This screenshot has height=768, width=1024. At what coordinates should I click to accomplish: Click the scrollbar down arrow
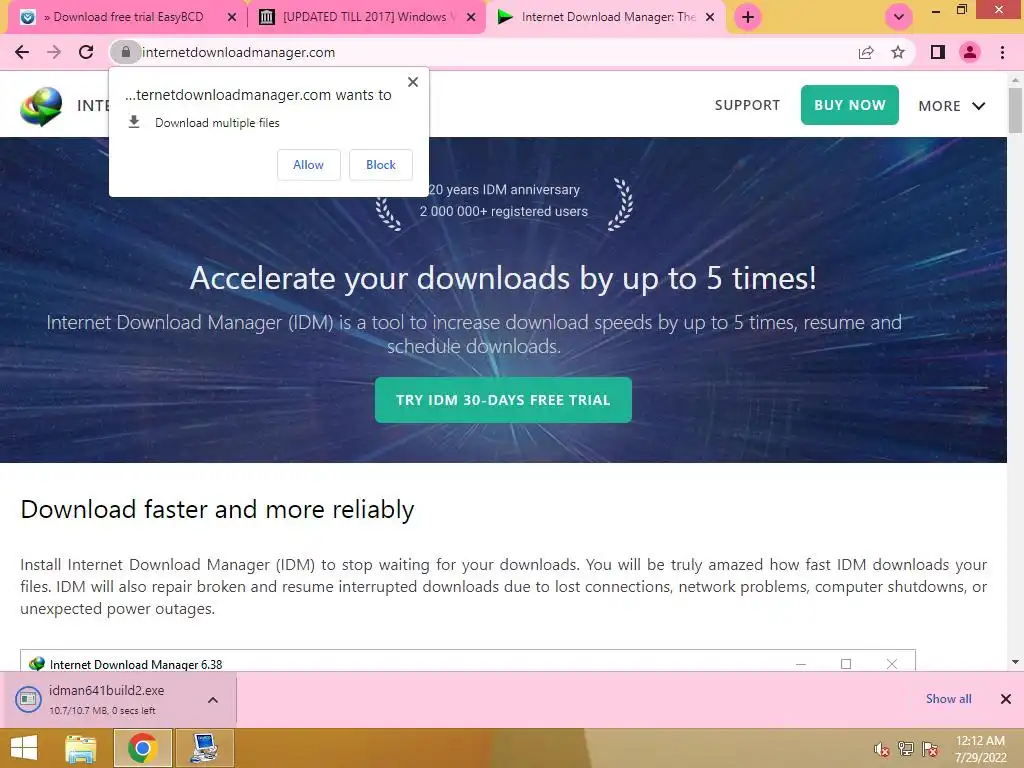1015,662
